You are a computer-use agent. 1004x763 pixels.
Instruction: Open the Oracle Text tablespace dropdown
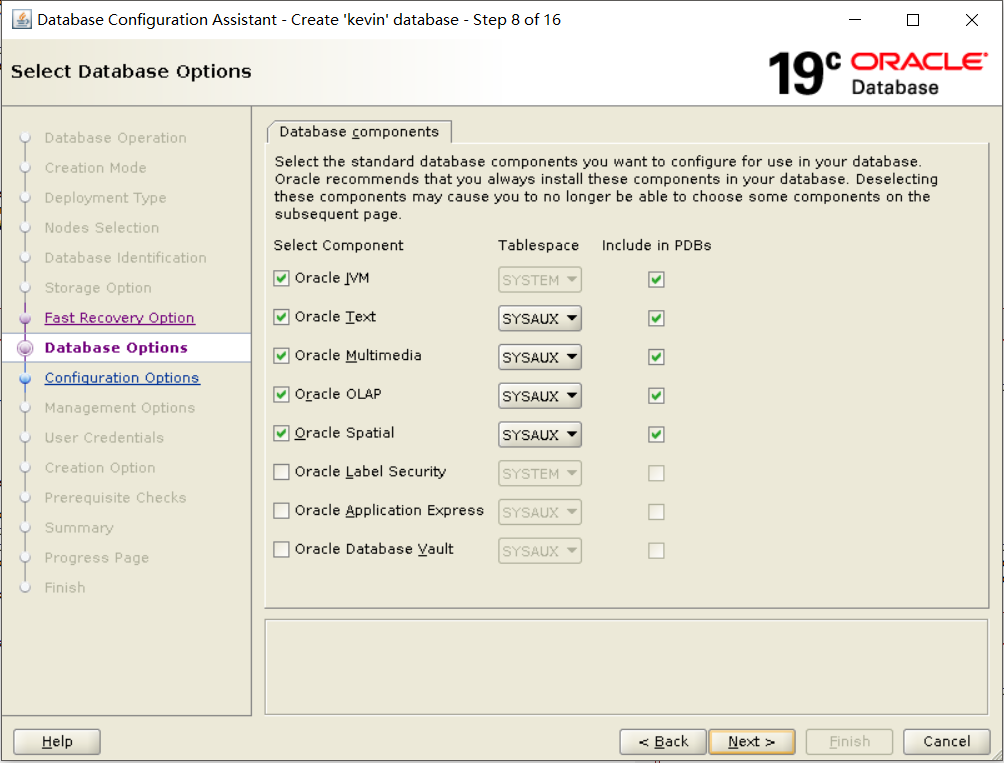coord(540,318)
